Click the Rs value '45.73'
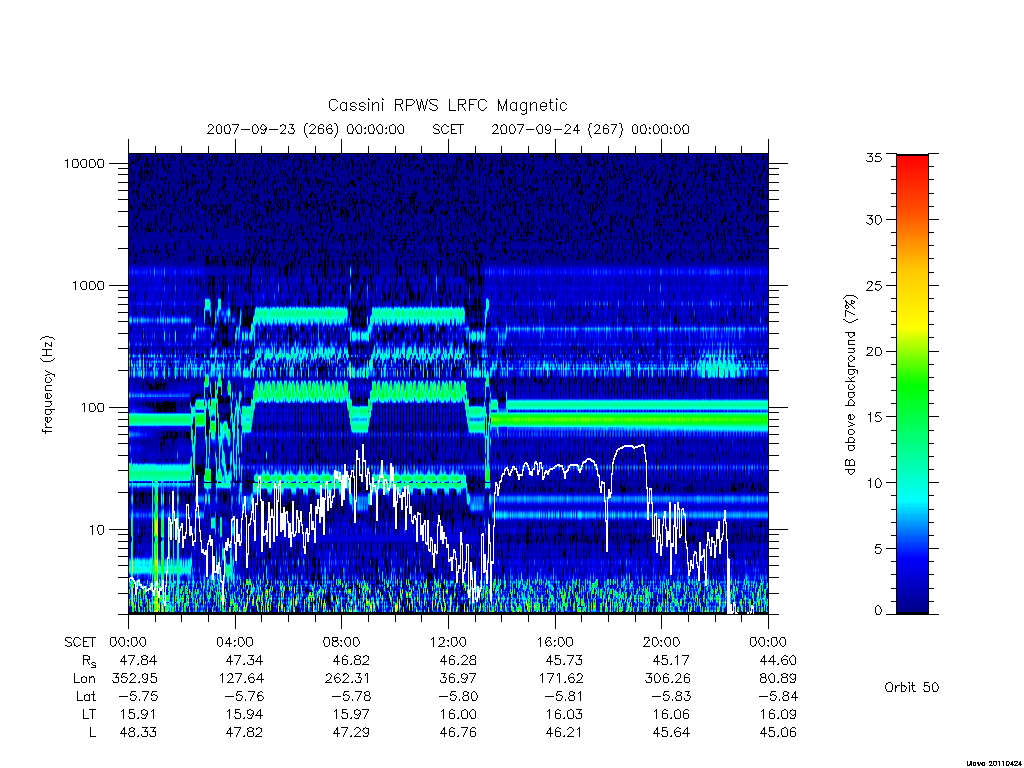Image resolution: width=1024 pixels, height=768 pixels. click(564, 660)
